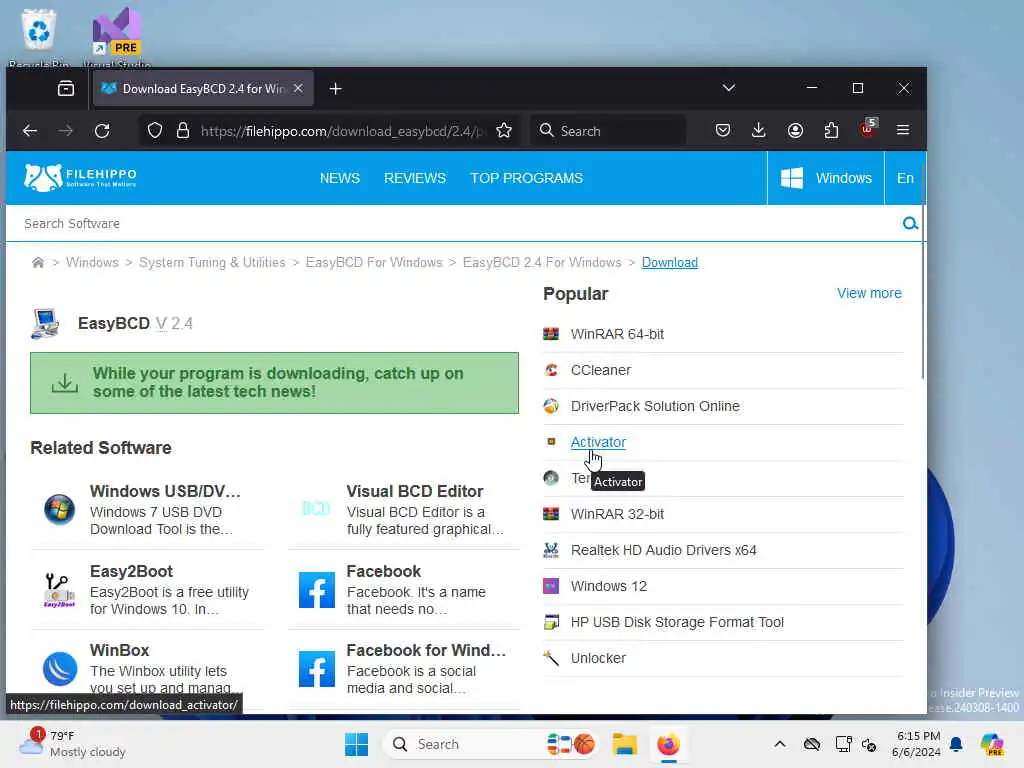Click the uBlock Origin extension icon
This screenshot has width=1024, height=768.
pyautogui.click(x=868, y=129)
